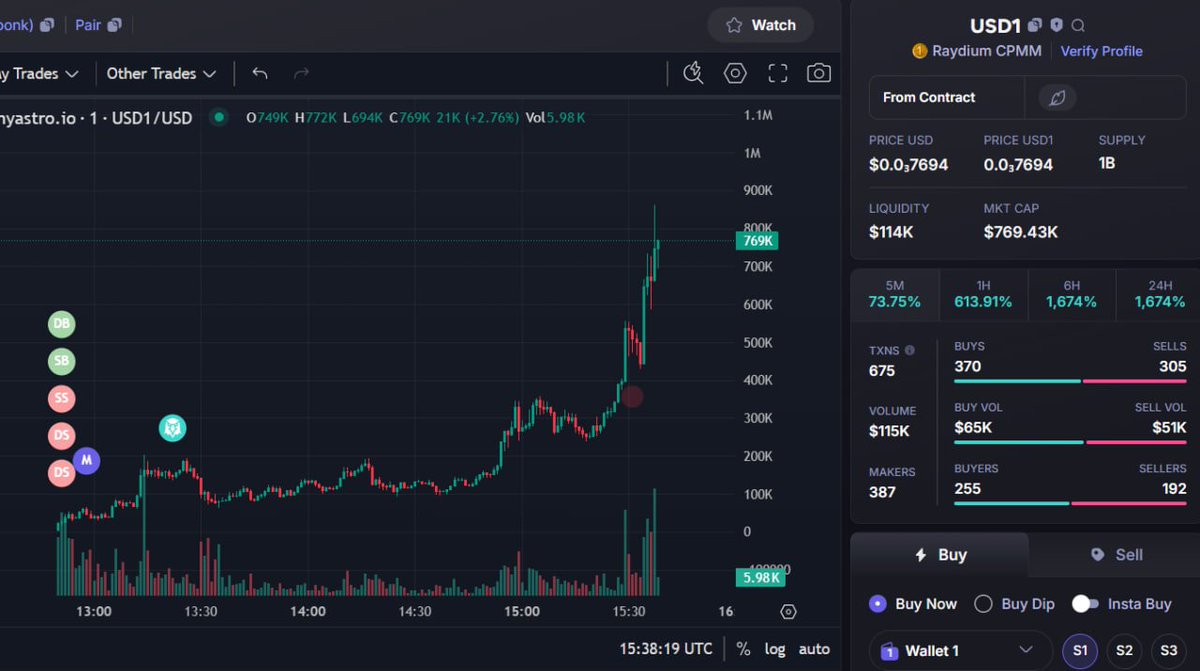Click the From Contract label
Viewport: 1200px width, 671px height.
[x=929, y=97]
